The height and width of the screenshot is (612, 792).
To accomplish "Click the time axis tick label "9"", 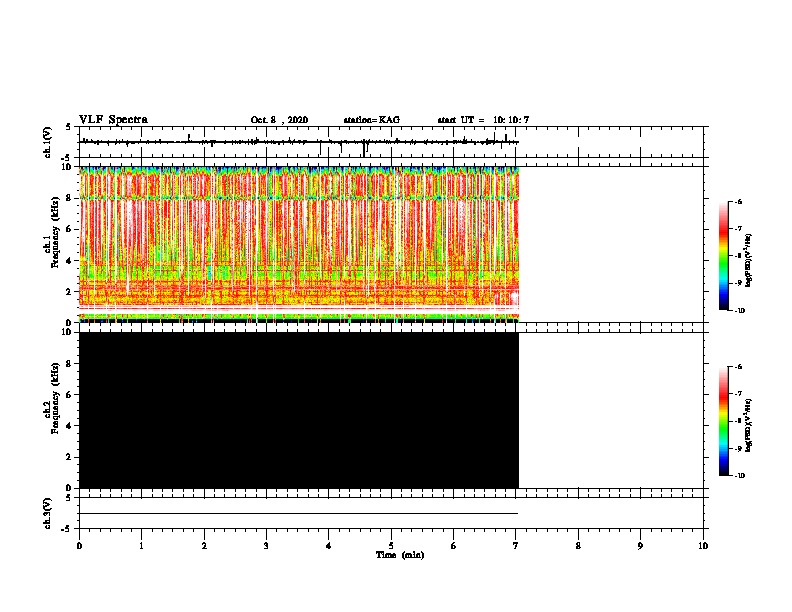I will [640, 545].
